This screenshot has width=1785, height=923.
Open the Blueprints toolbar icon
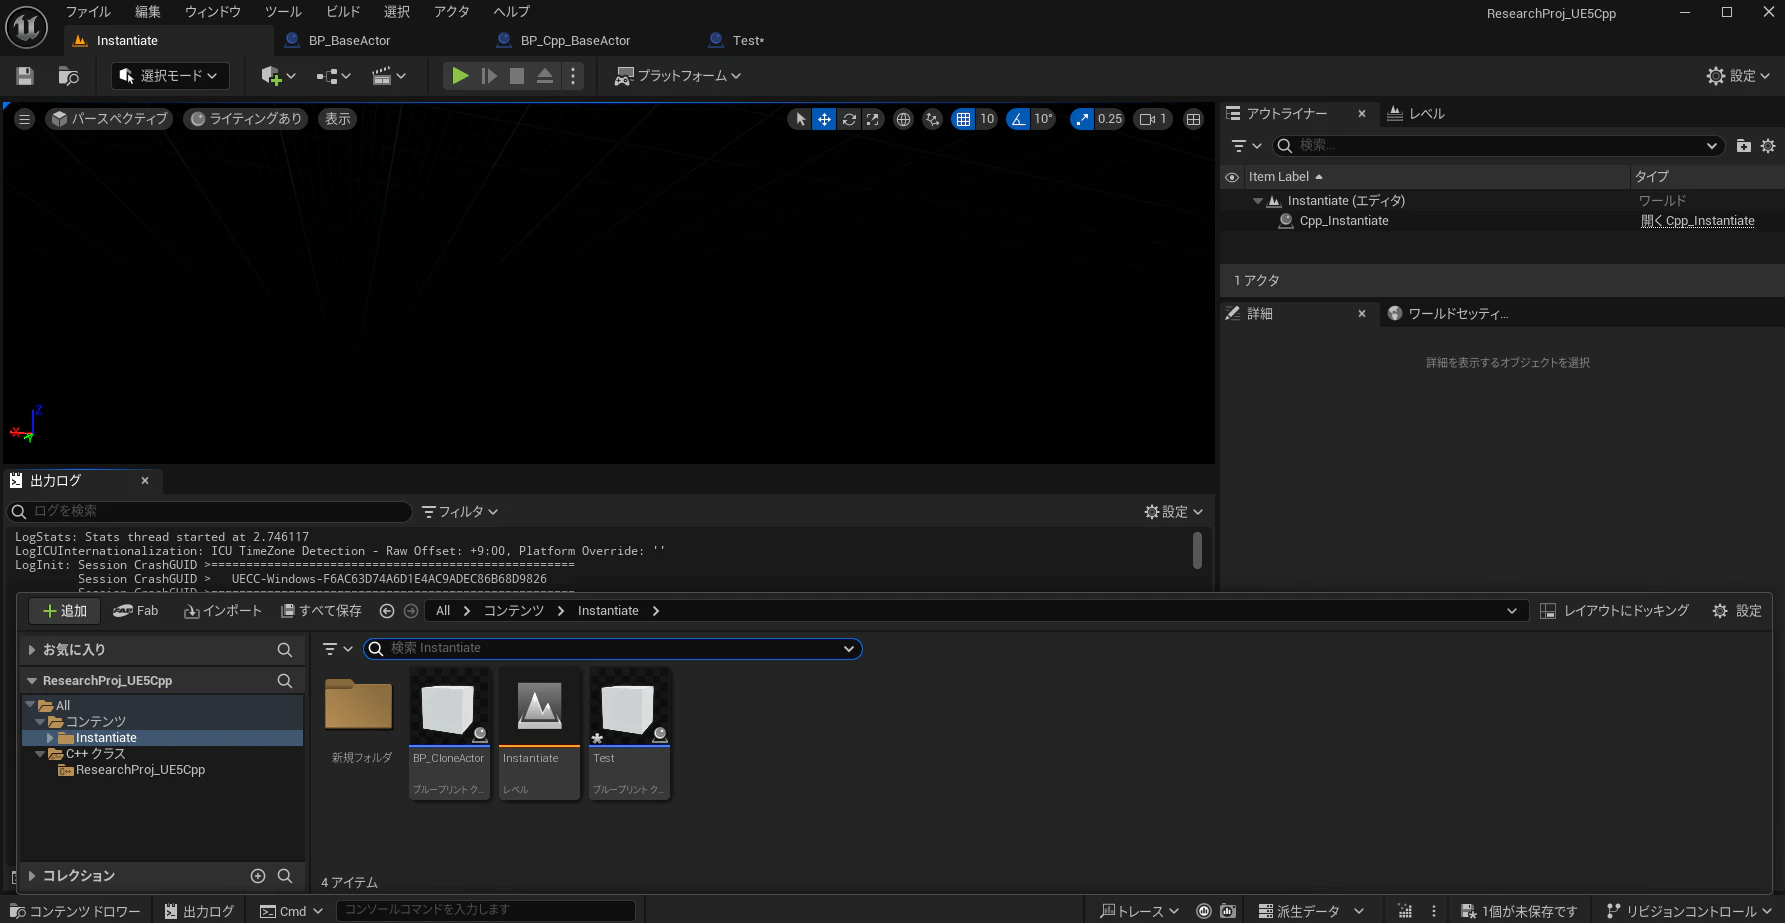coord(333,76)
